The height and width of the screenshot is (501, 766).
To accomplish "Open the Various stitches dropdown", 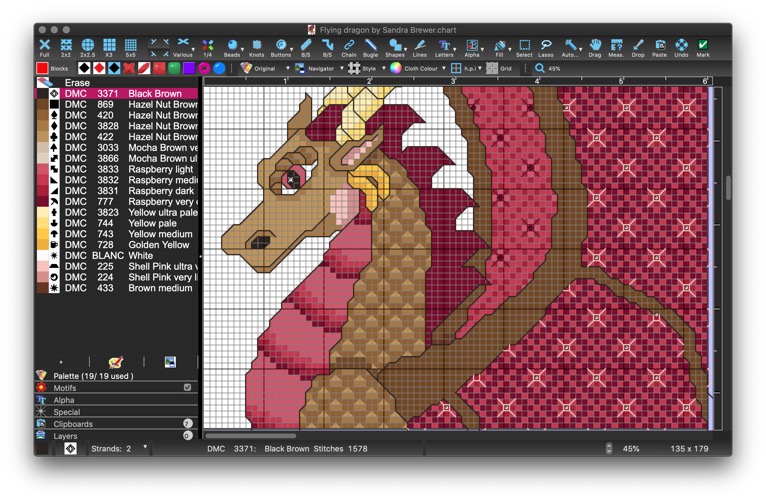I will coord(193,49).
